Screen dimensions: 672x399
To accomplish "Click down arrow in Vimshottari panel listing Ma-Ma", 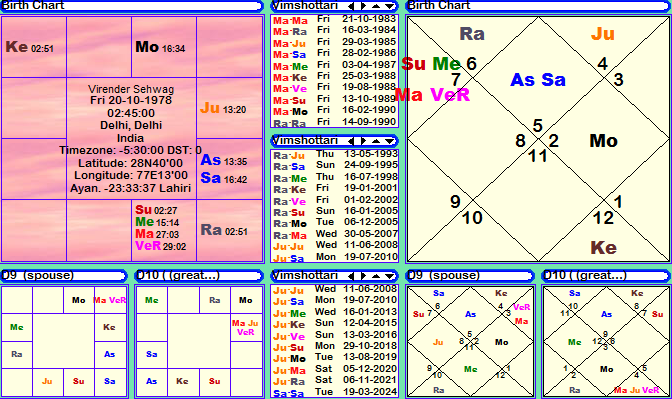I will 389,6.
